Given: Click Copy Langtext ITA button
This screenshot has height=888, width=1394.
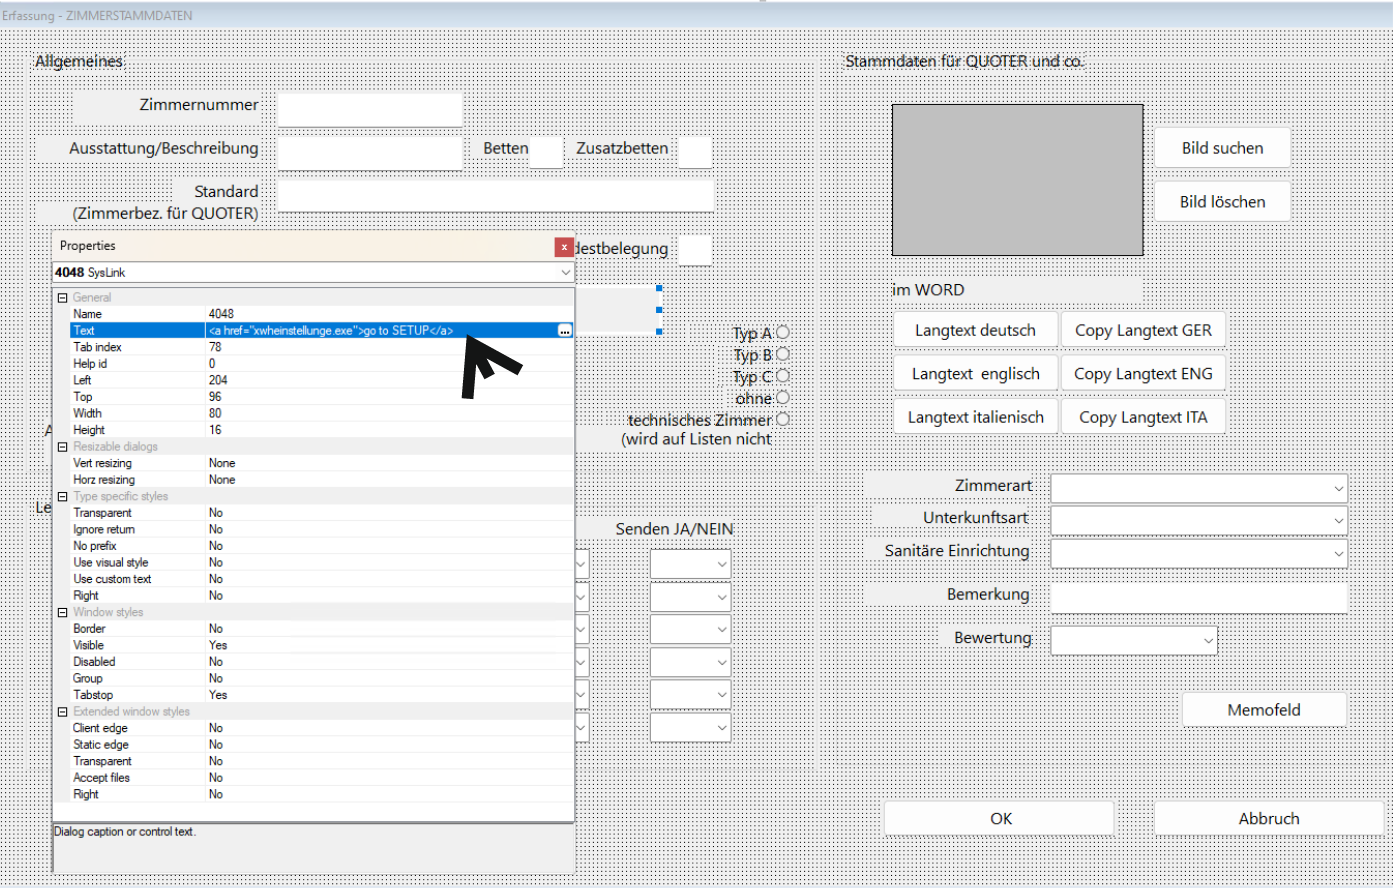Looking at the screenshot, I should pos(1143,417).
